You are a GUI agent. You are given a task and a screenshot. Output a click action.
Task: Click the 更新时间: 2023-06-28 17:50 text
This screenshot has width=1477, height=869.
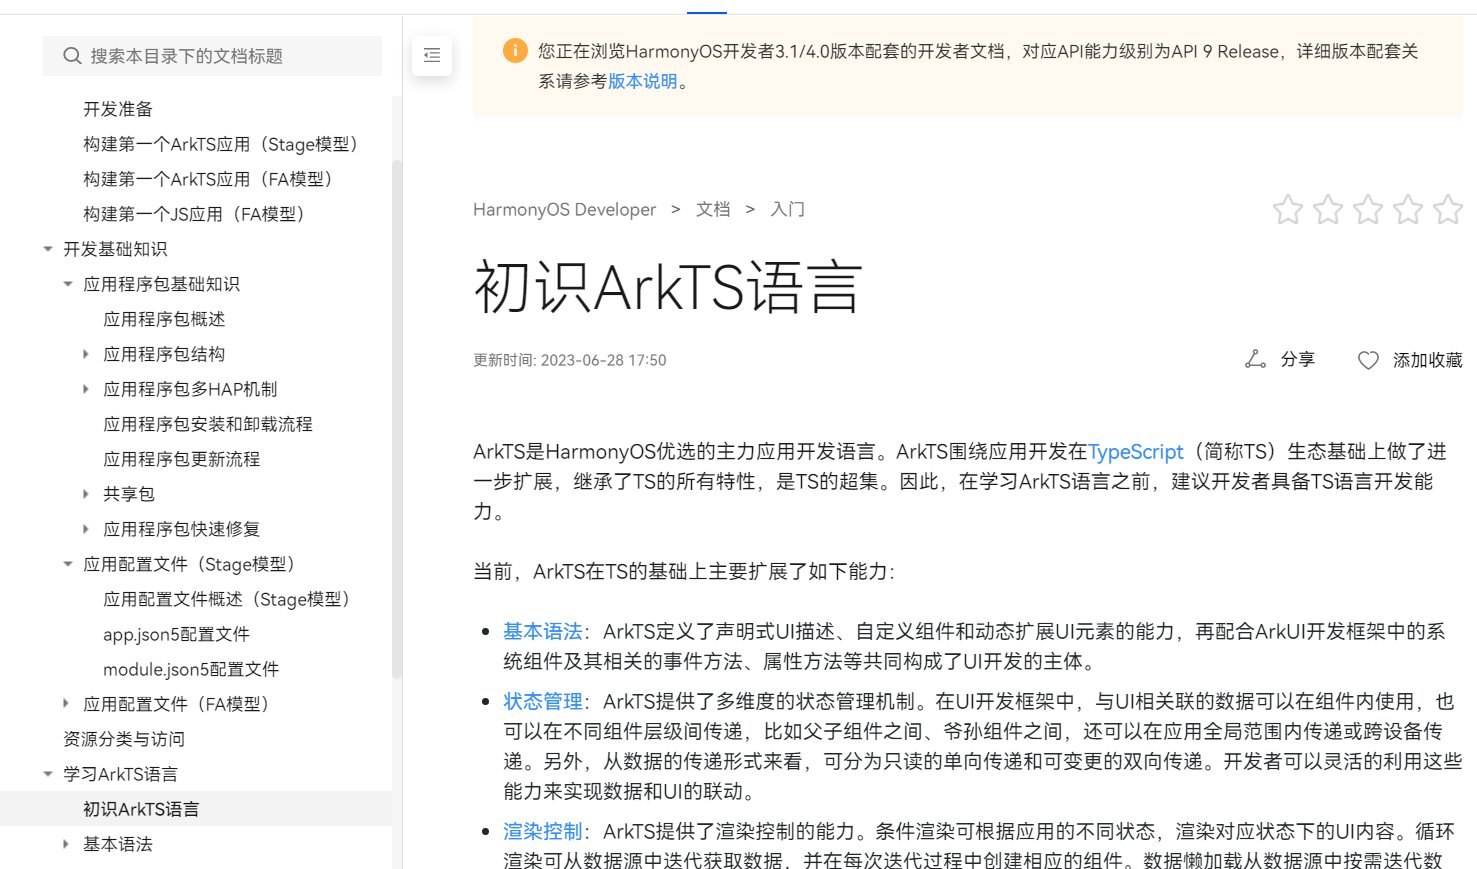click(569, 360)
